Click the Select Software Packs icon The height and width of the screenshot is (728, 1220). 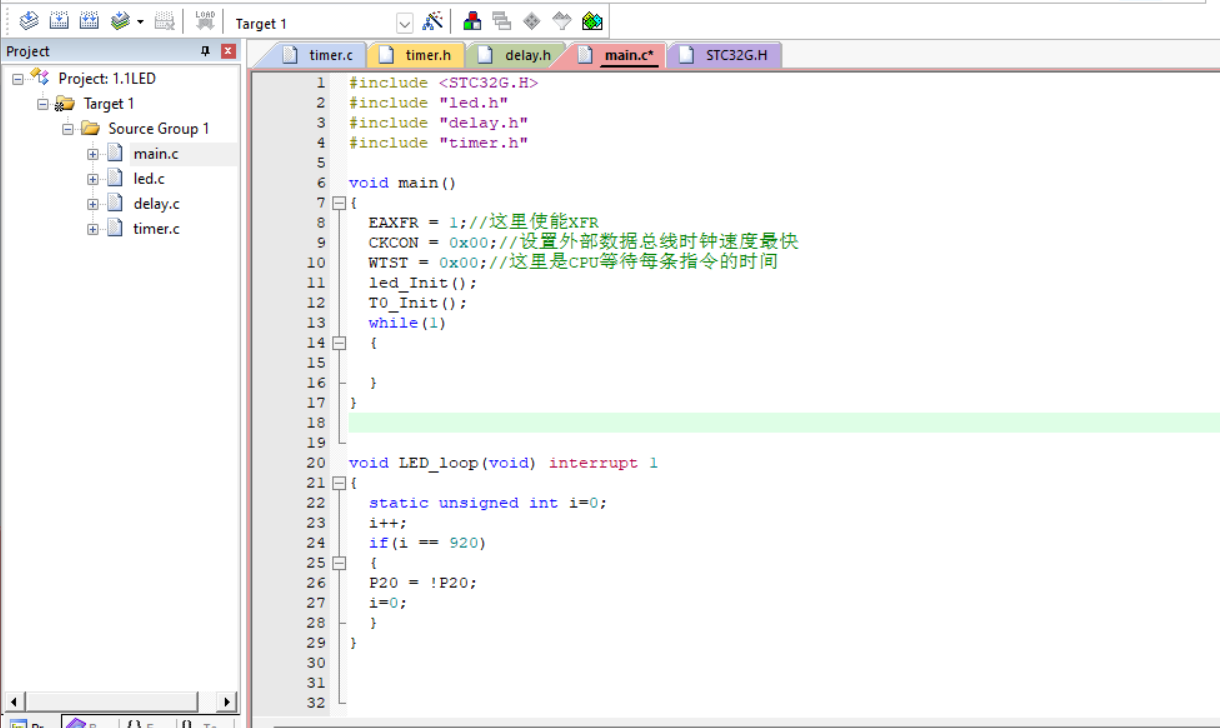click(562, 21)
